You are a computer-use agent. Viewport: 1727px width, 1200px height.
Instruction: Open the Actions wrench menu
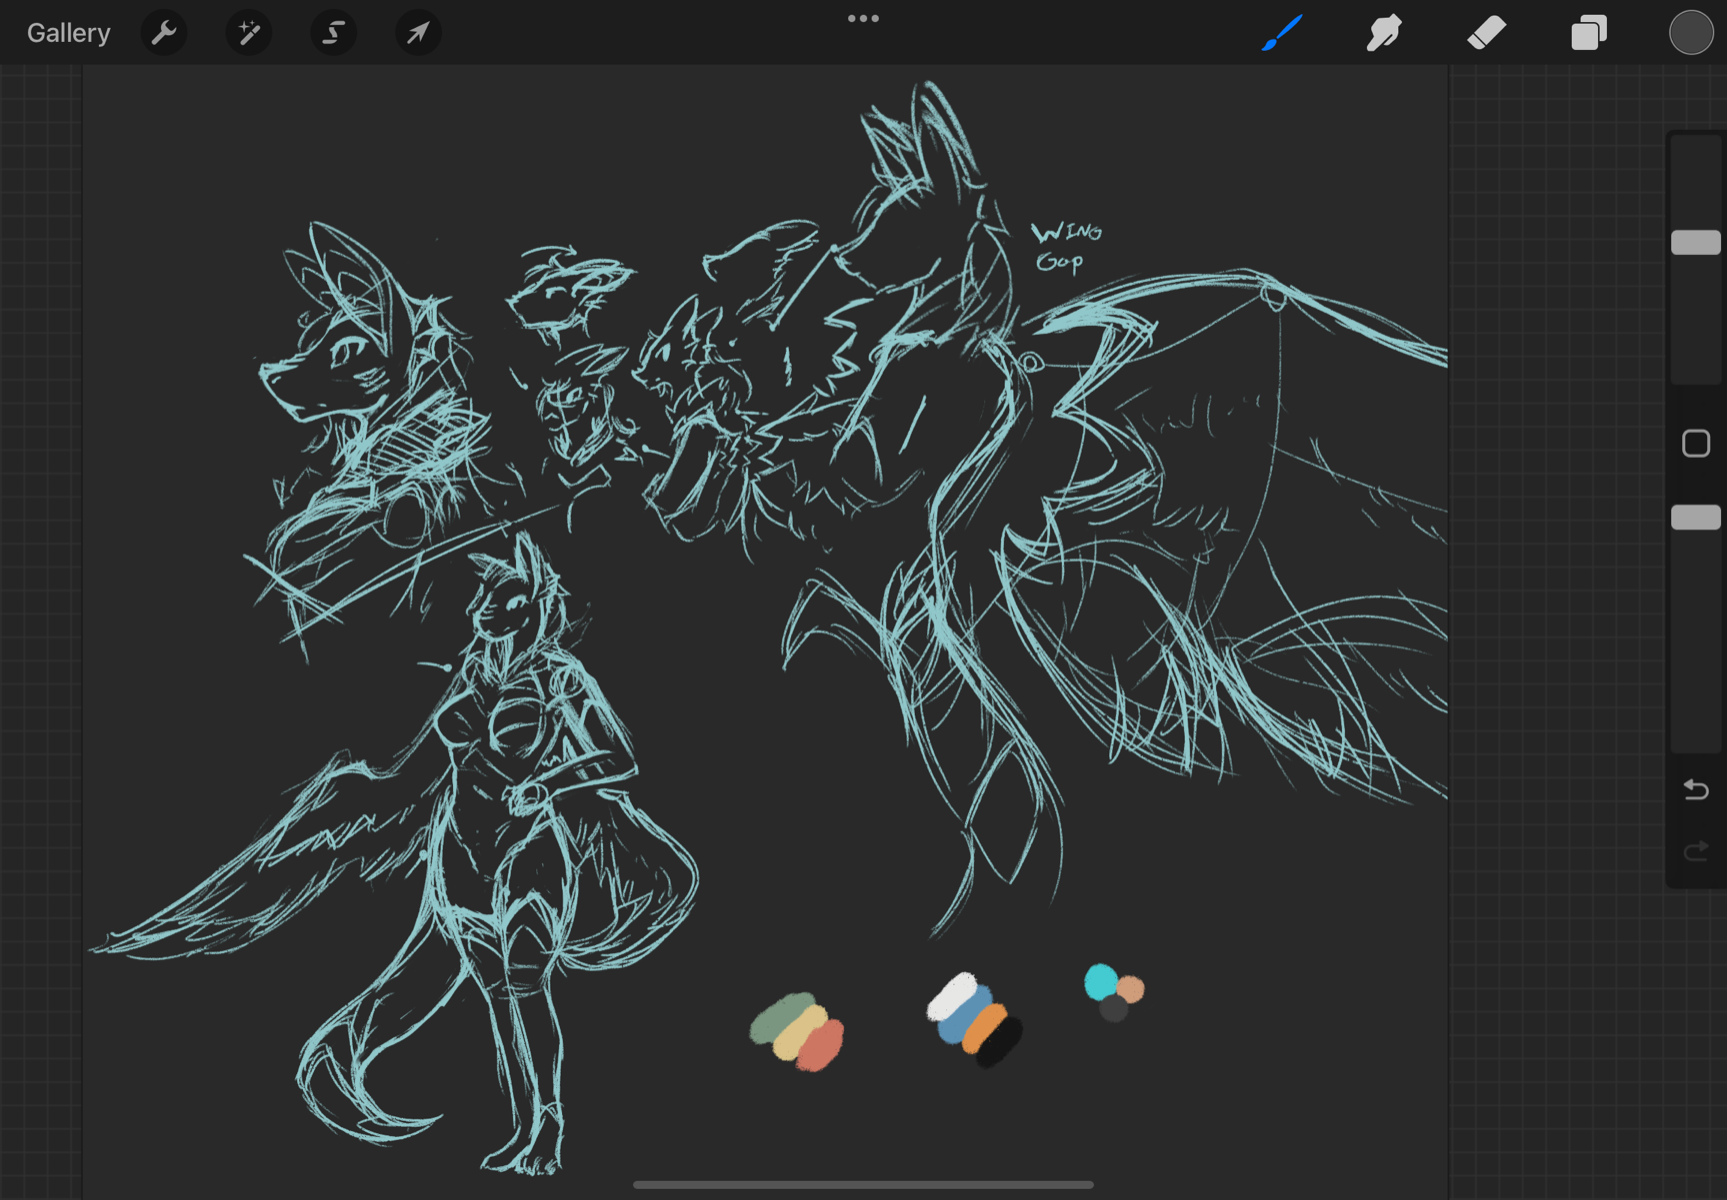coord(164,33)
